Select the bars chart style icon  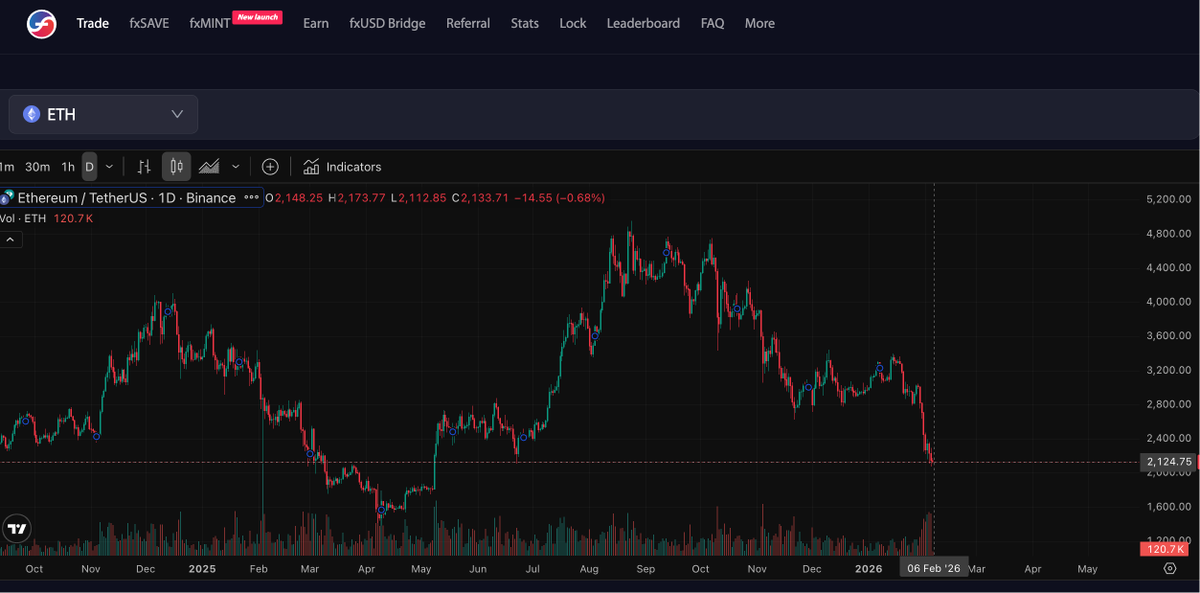pyautogui.click(x=144, y=167)
